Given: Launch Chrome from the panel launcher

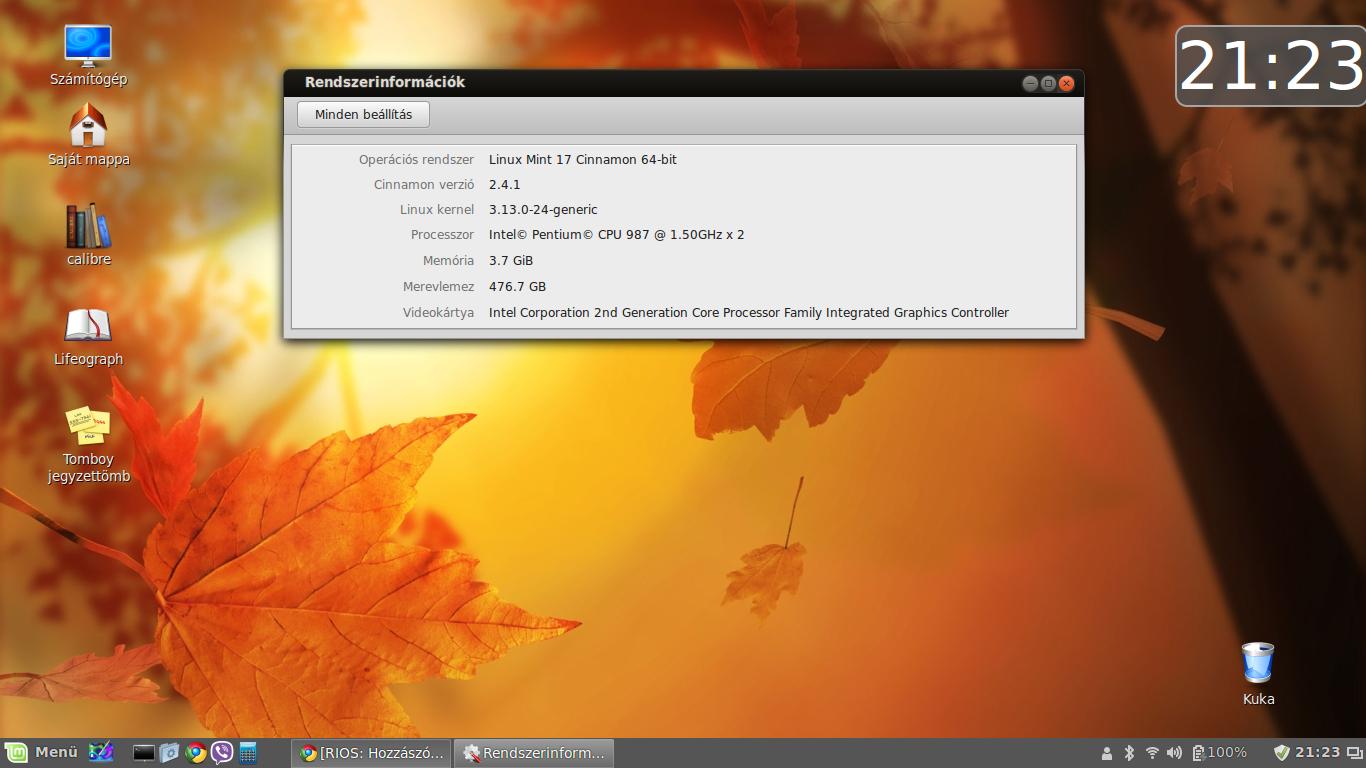Looking at the screenshot, I should point(196,753).
